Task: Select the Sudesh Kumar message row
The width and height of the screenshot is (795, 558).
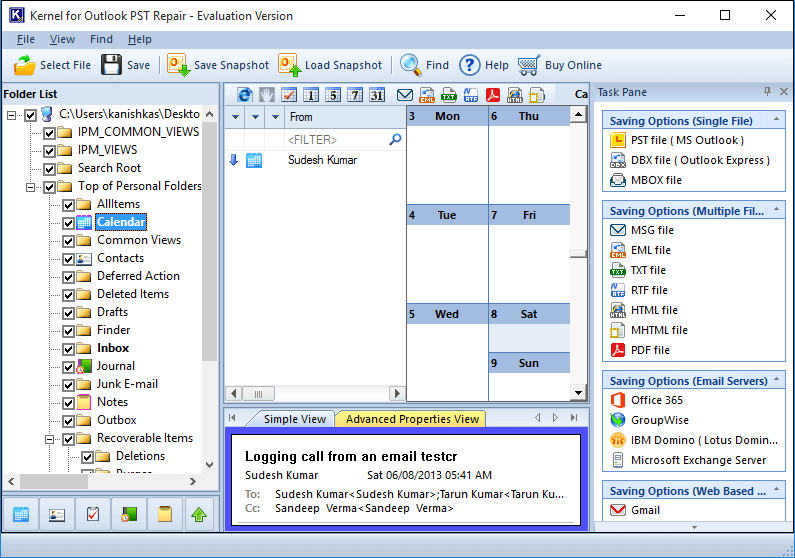Action: (314, 160)
